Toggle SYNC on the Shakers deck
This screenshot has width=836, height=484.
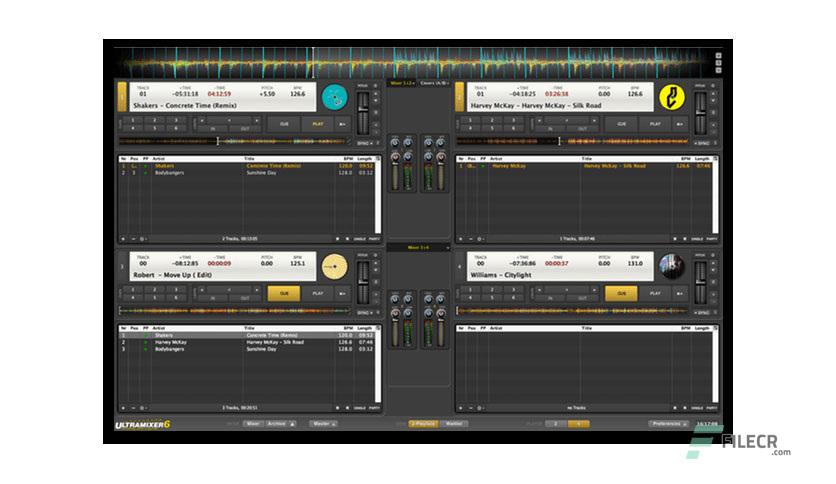[364, 143]
